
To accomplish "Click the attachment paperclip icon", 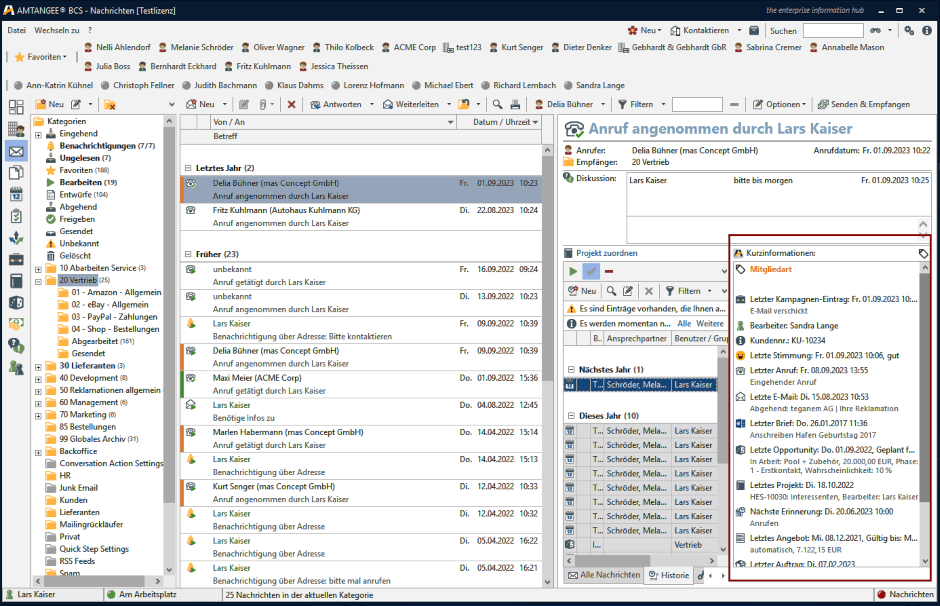I will pyautogui.click(x=263, y=104).
